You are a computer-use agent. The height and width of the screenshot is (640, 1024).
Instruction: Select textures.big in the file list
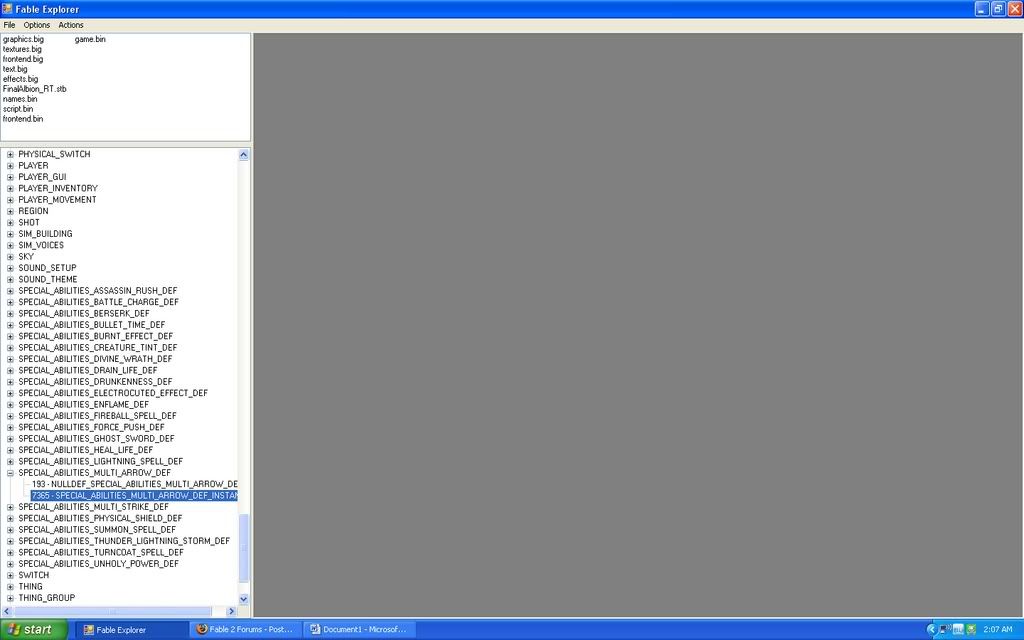22,49
